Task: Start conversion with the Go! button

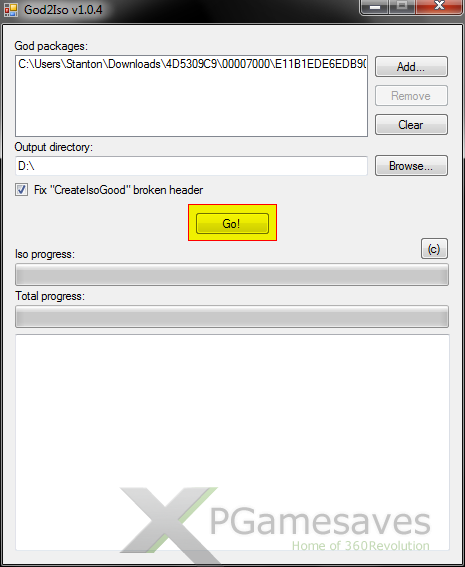Action: click(x=232, y=223)
